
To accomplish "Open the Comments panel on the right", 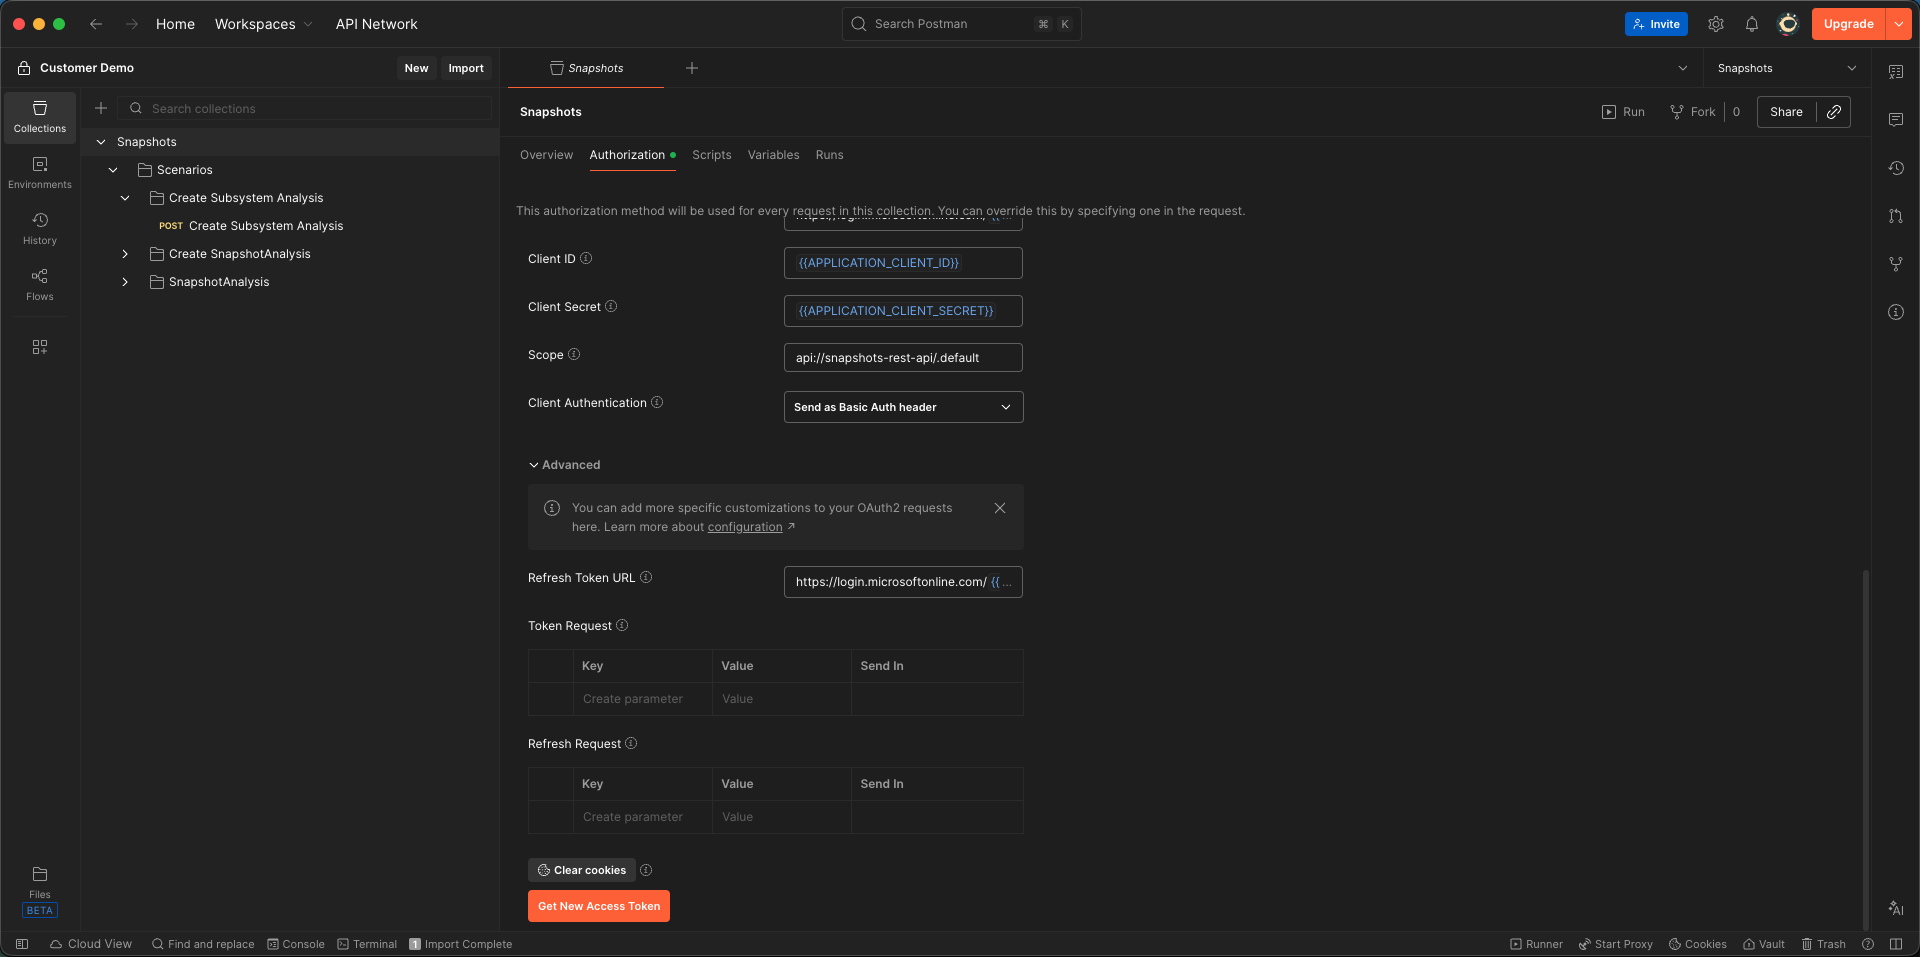I will (x=1895, y=119).
